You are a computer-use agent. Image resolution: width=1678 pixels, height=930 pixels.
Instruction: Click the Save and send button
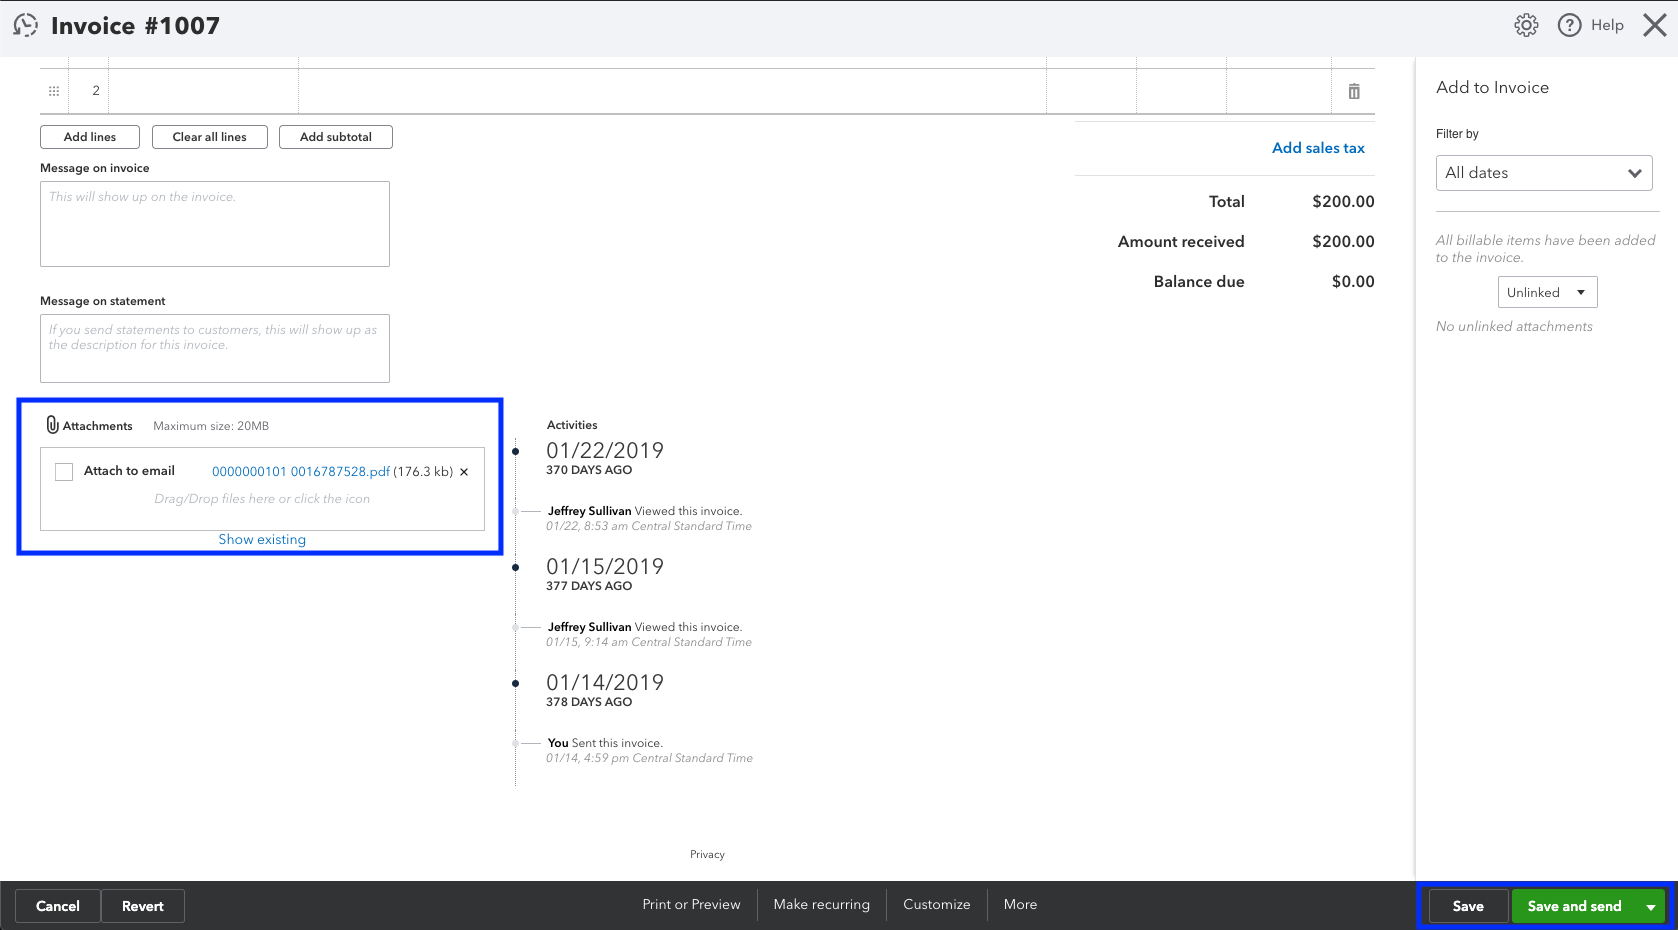coord(1575,906)
